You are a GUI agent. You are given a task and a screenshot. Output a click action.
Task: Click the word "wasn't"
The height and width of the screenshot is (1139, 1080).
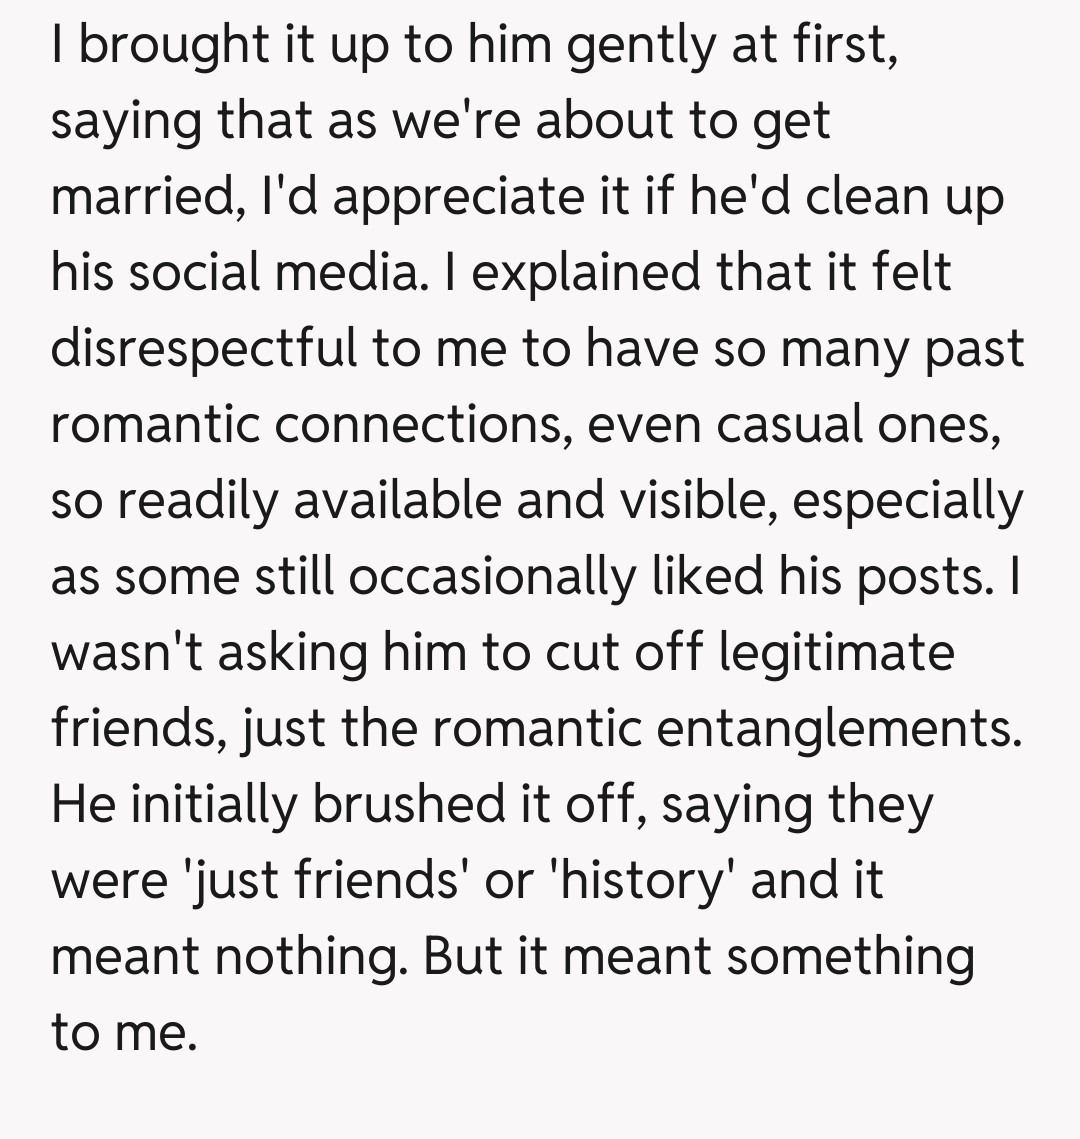[x=127, y=652]
